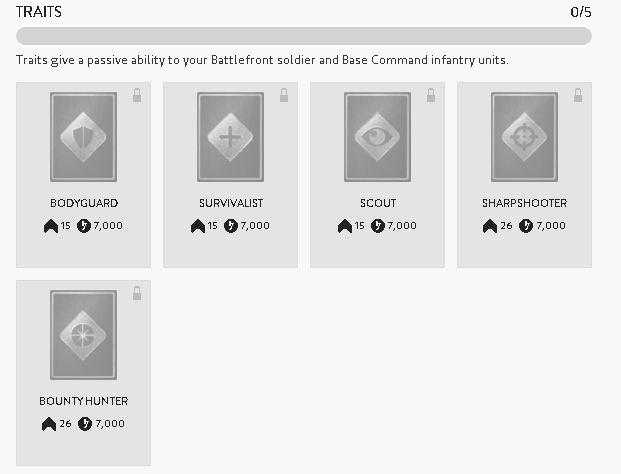Click the Traits progress bar
Screen dimensions: 621x474
point(303,36)
